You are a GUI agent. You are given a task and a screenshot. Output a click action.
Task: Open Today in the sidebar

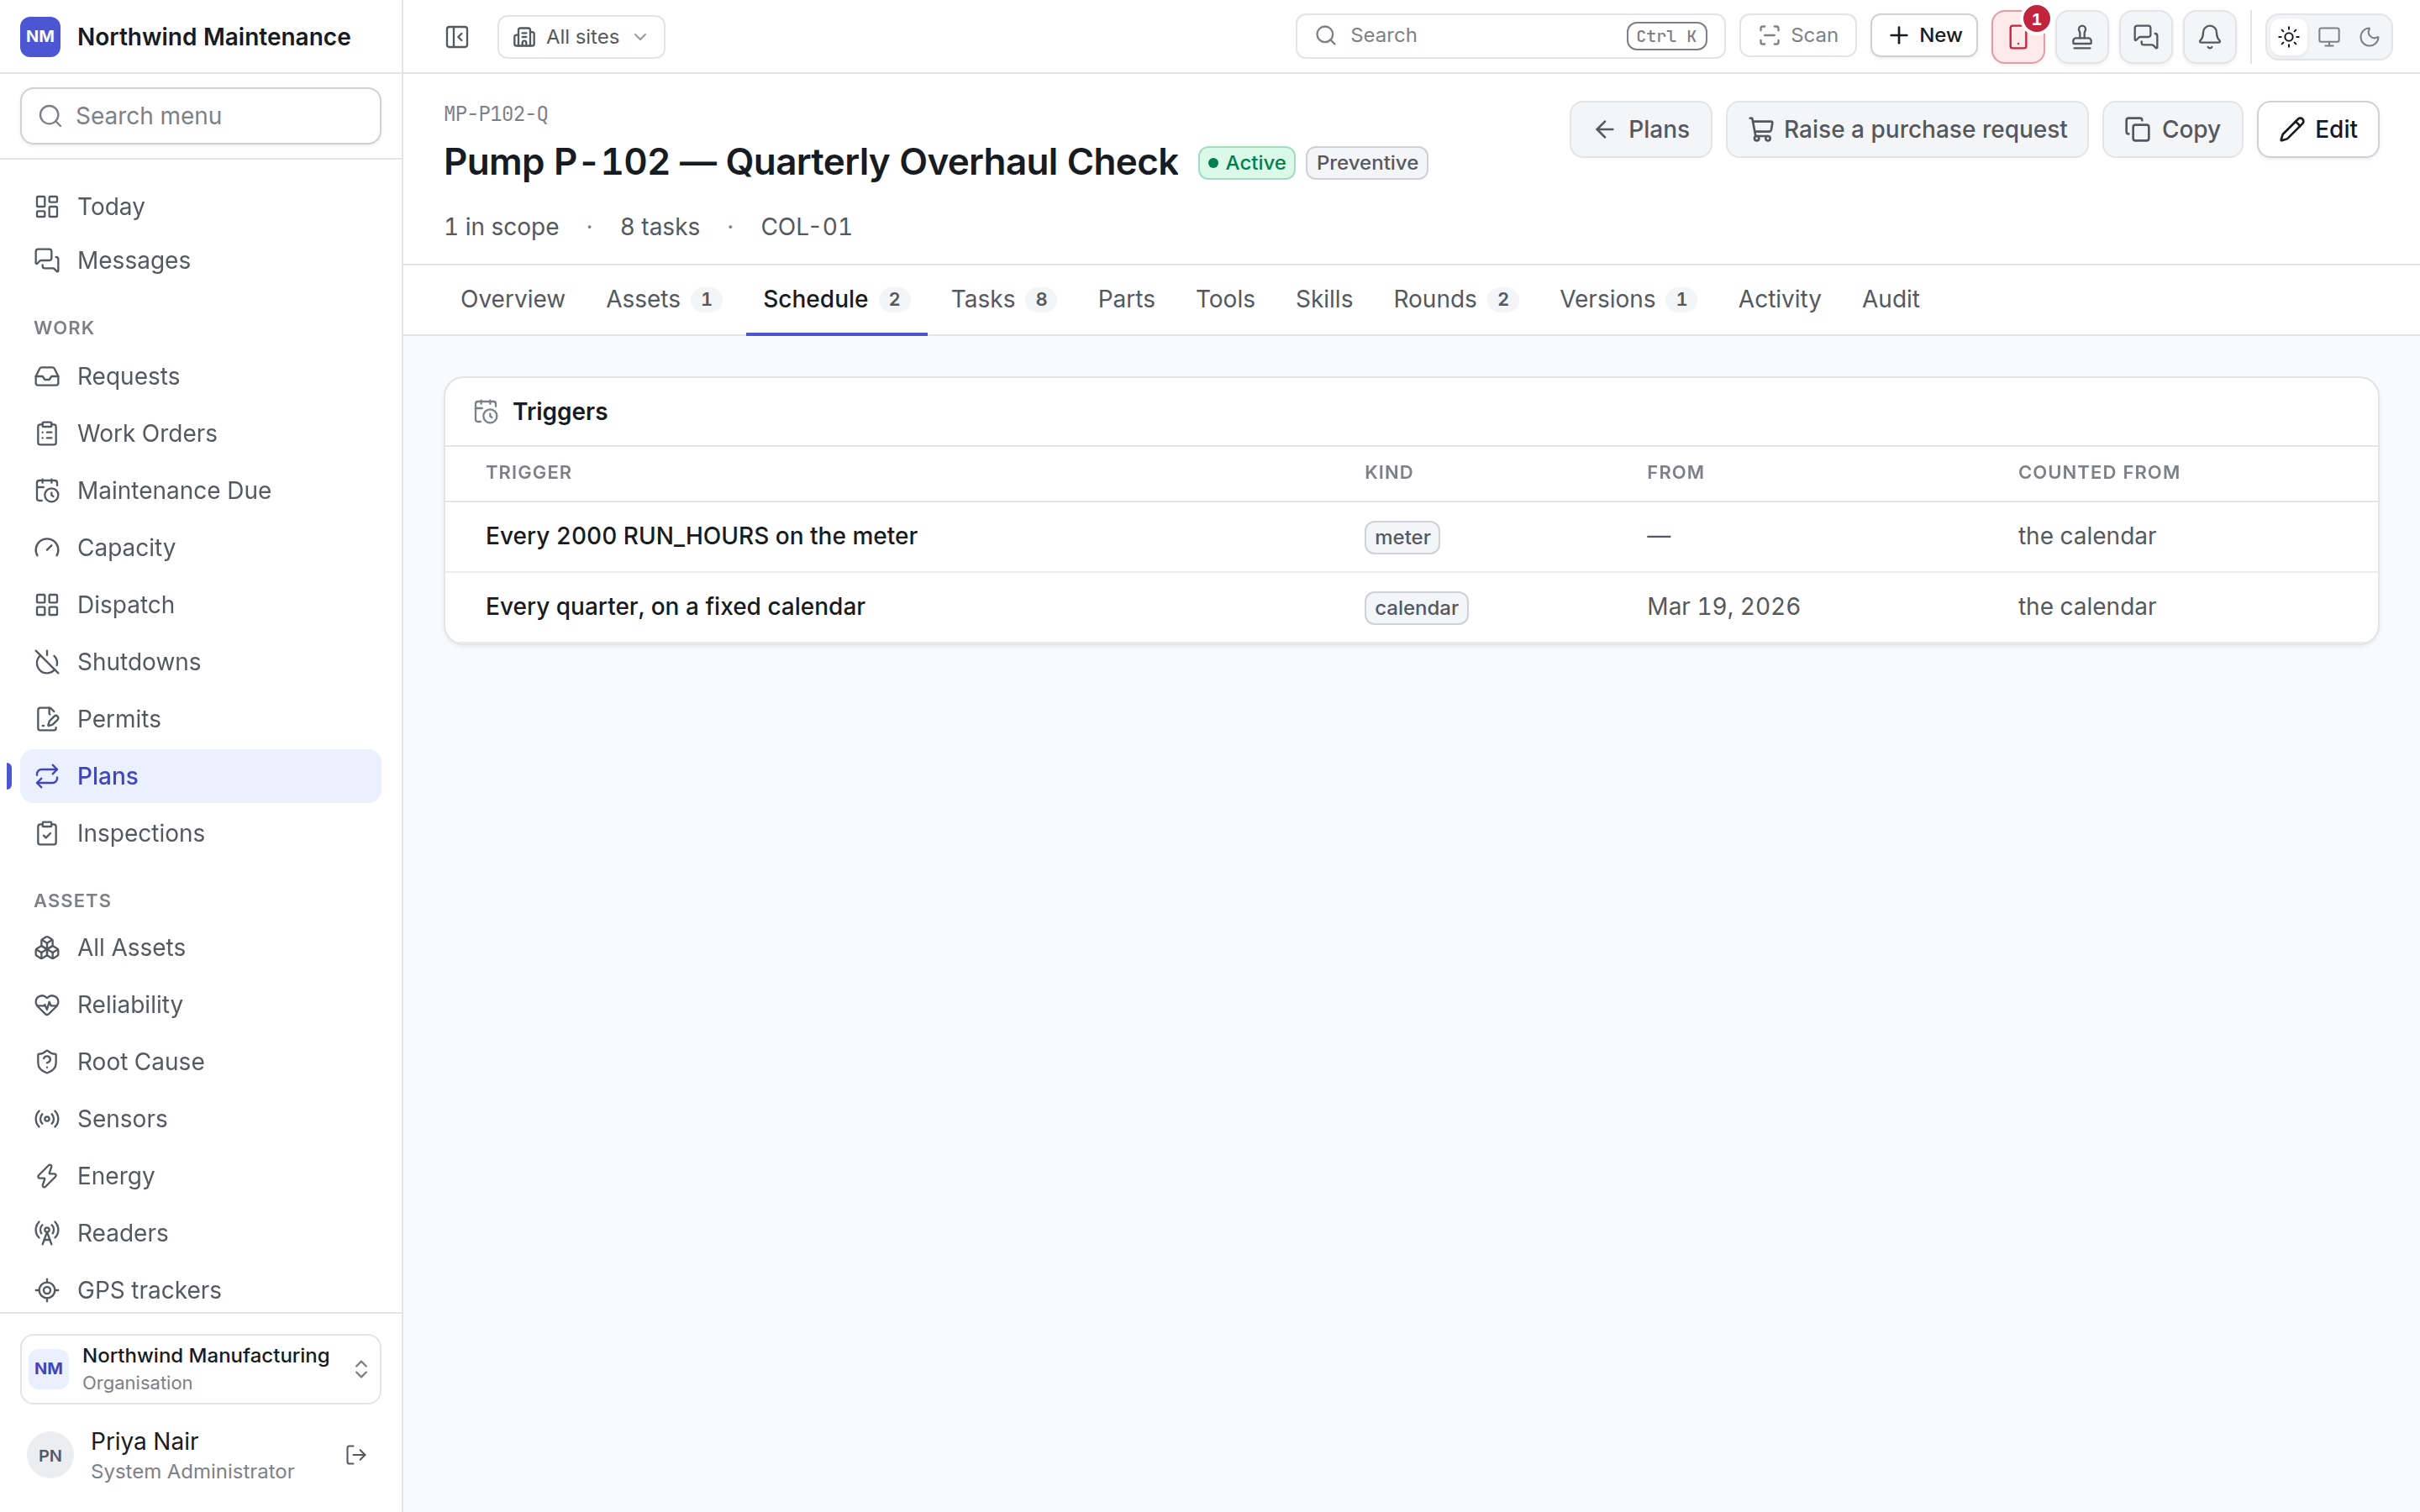pyautogui.click(x=200, y=206)
